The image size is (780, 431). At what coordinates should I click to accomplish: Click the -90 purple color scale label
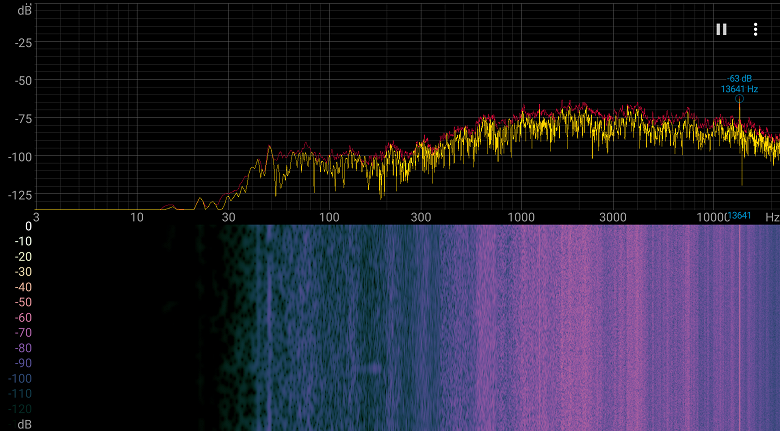click(x=23, y=363)
